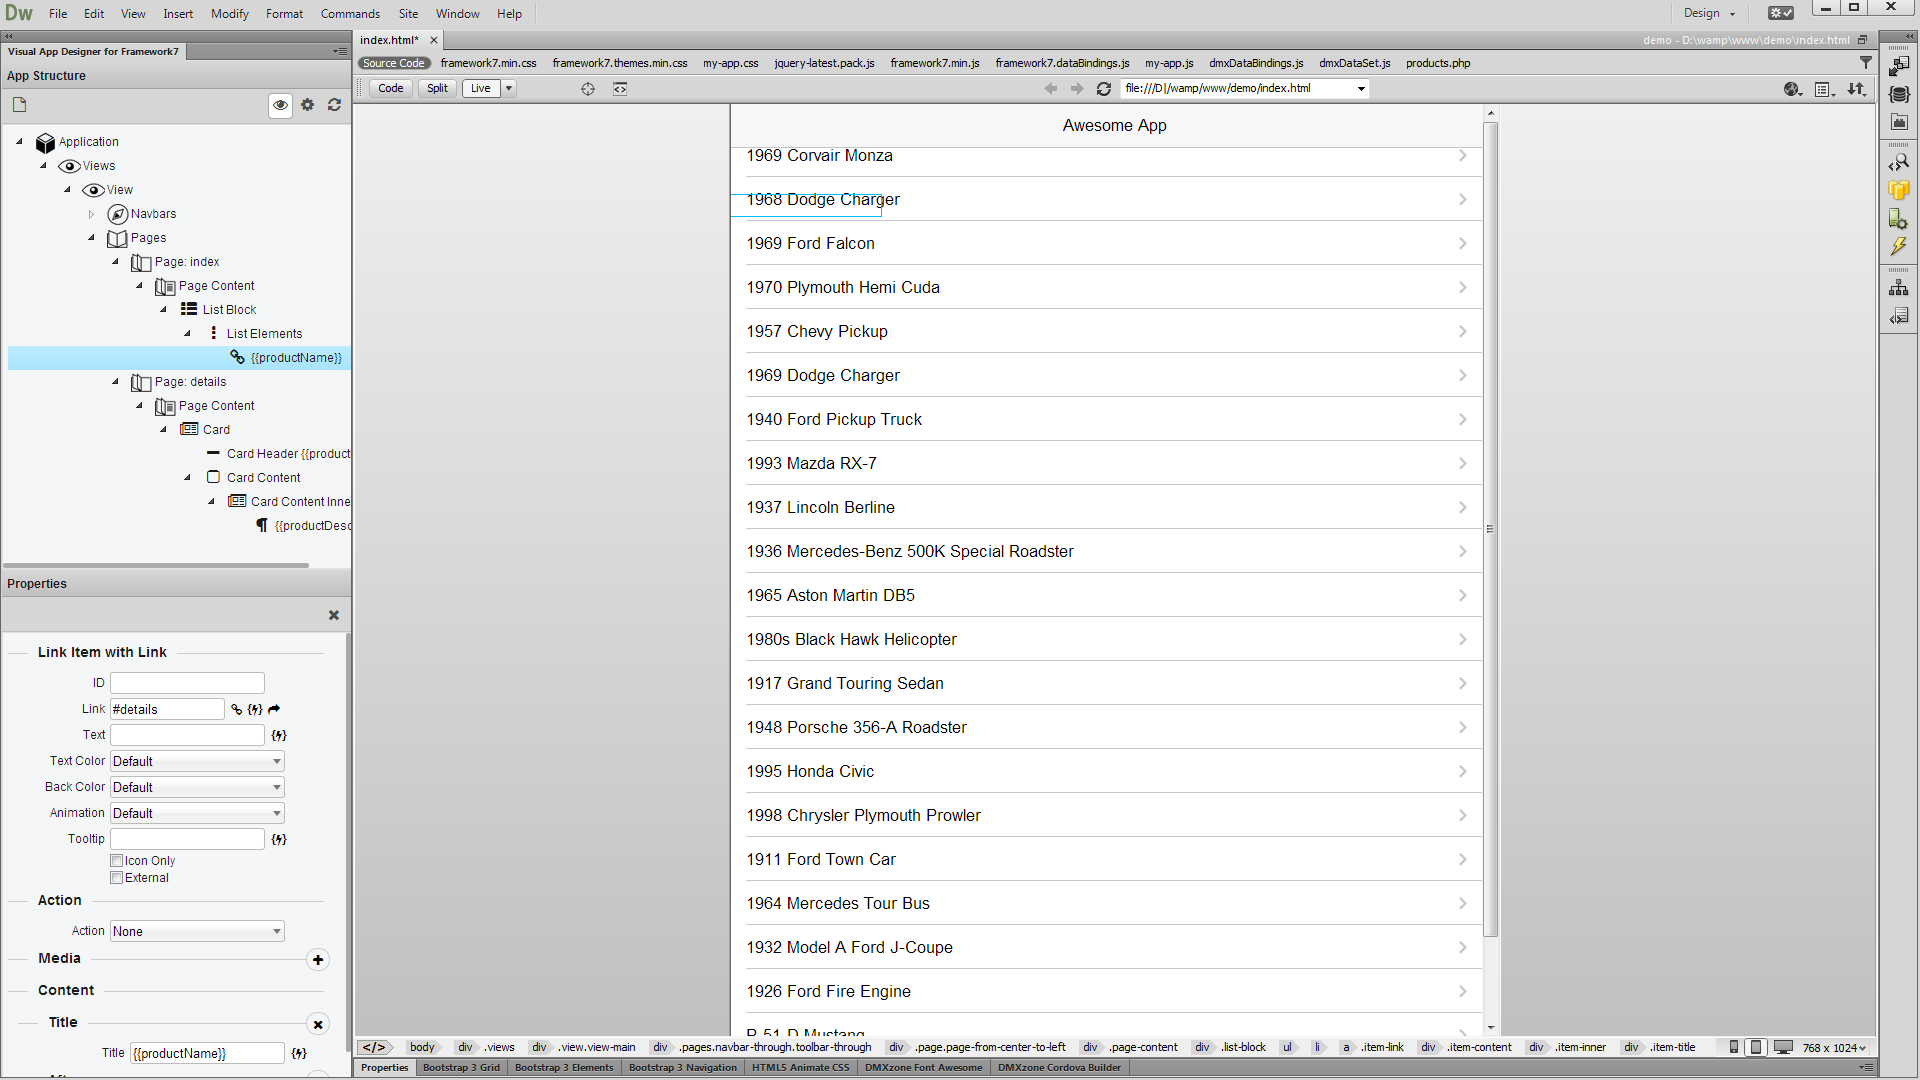Open the Server Behaviors lightning panel icon
This screenshot has width=1920, height=1080.
click(x=1899, y=246)
